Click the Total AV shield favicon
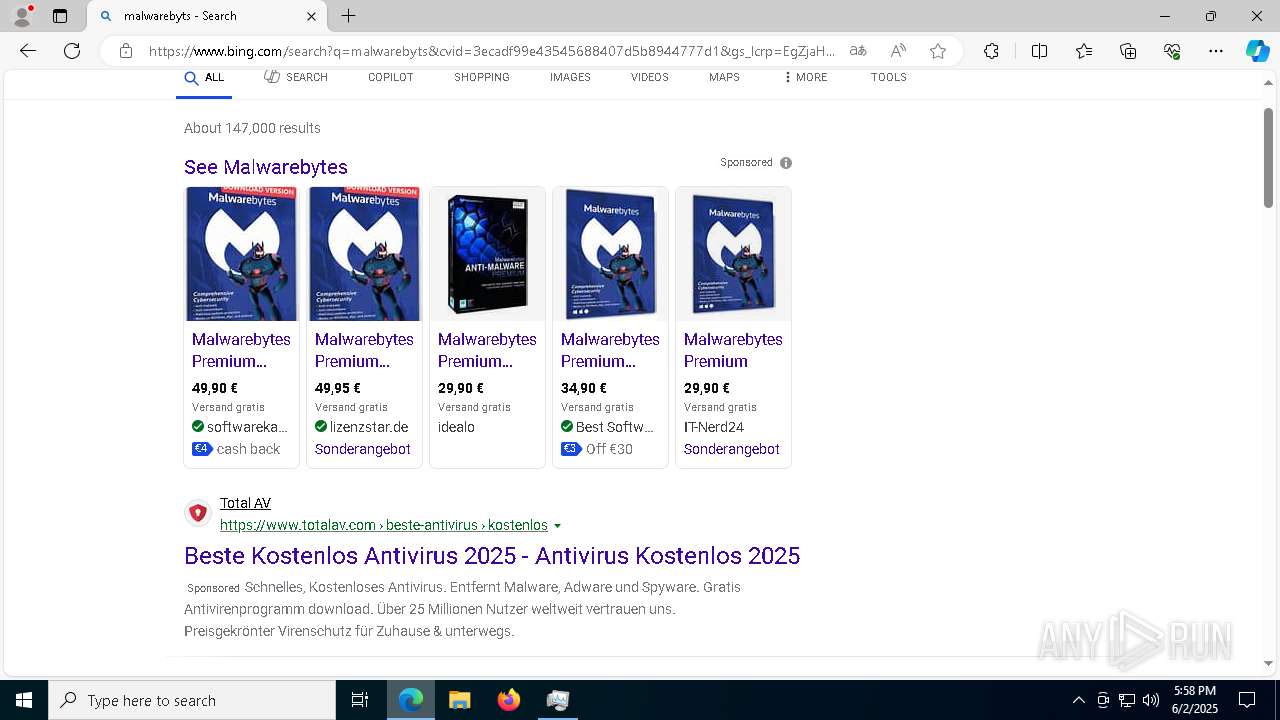 [x=198, y=513]
